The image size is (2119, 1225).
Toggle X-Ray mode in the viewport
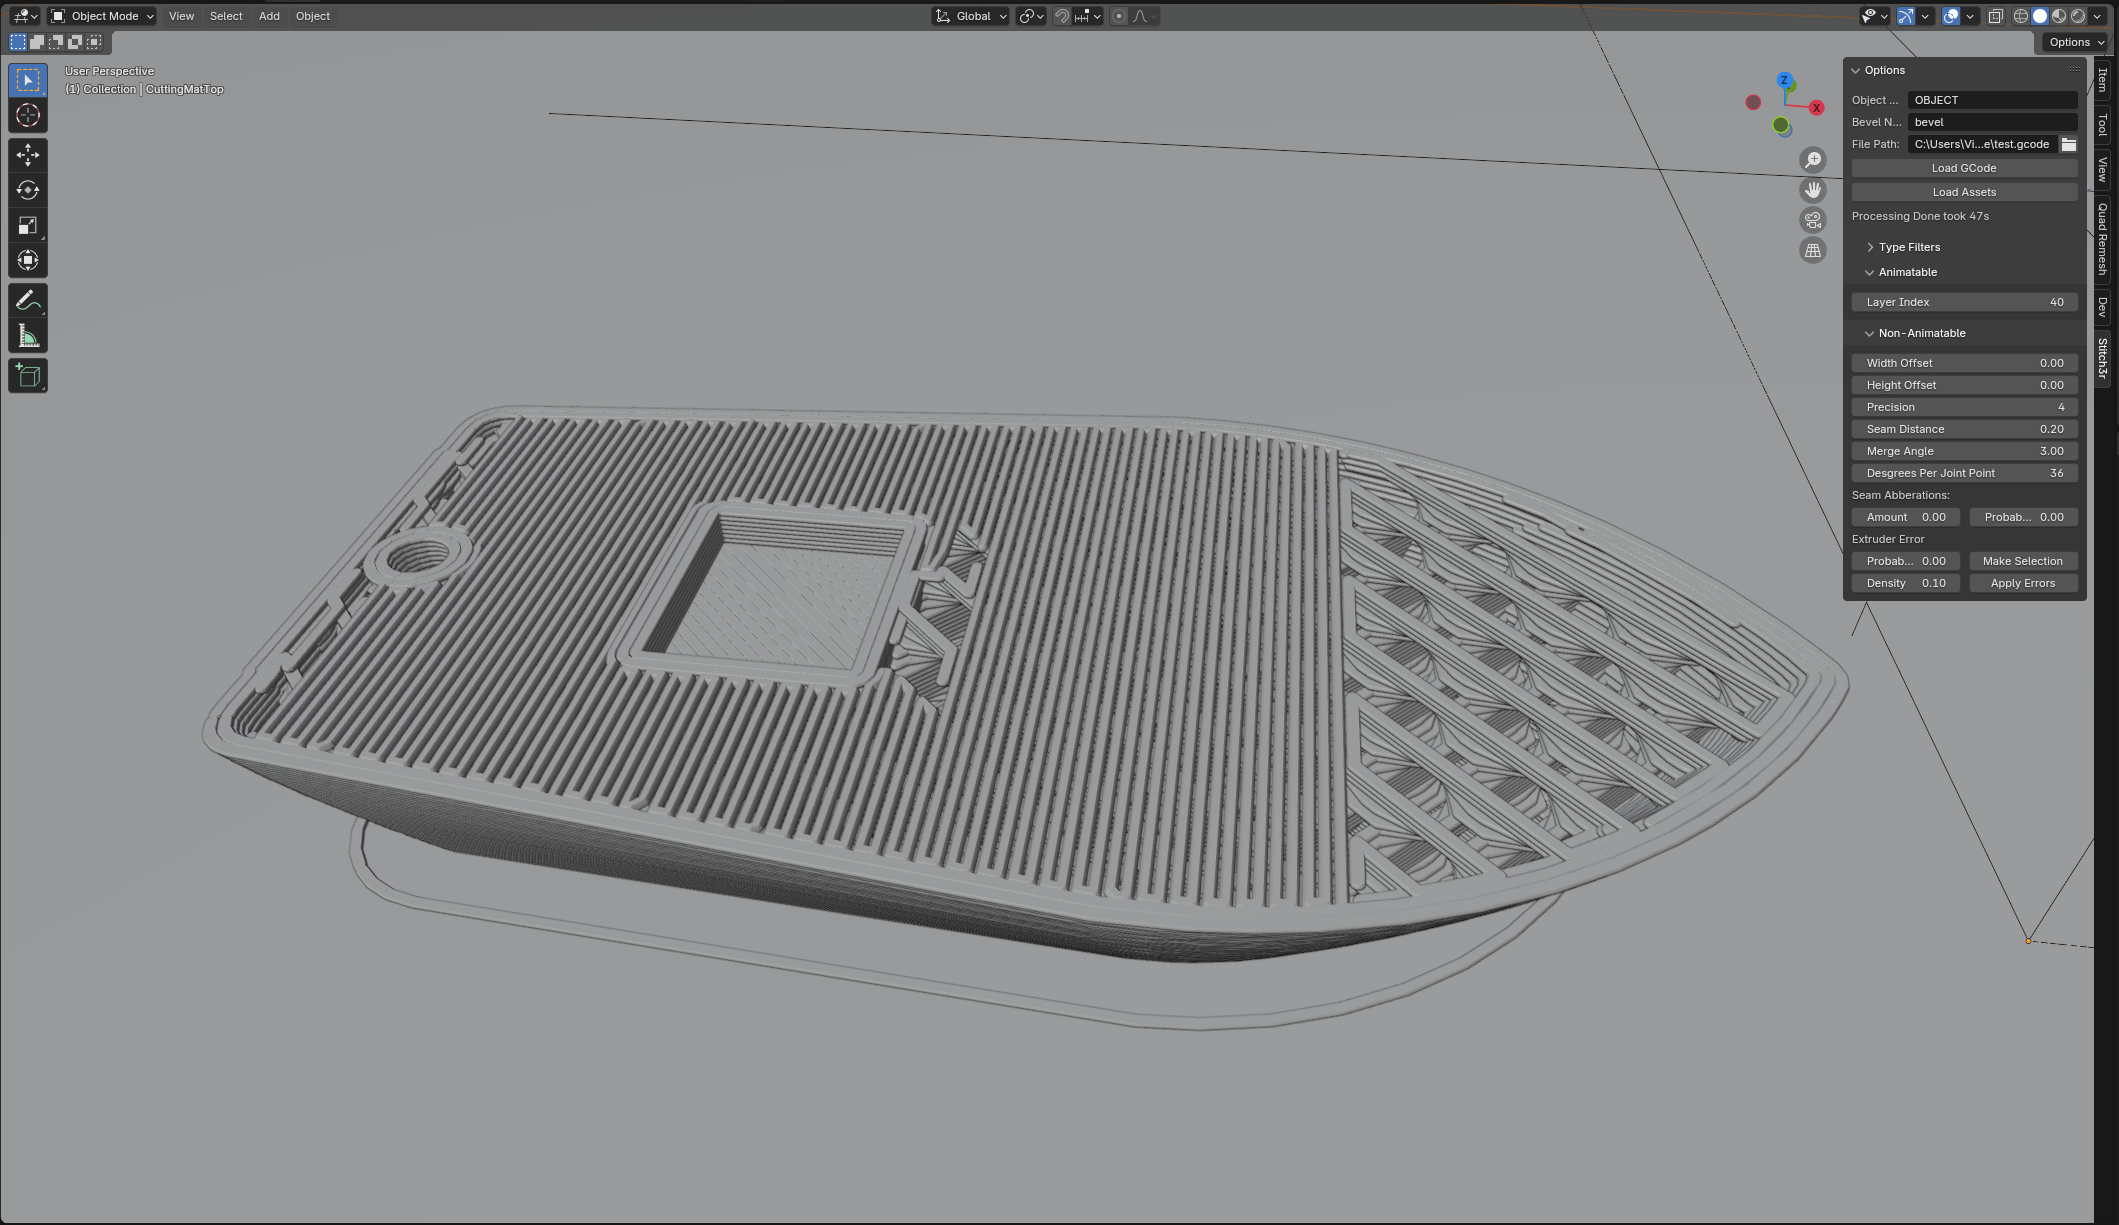(1996, 16)
